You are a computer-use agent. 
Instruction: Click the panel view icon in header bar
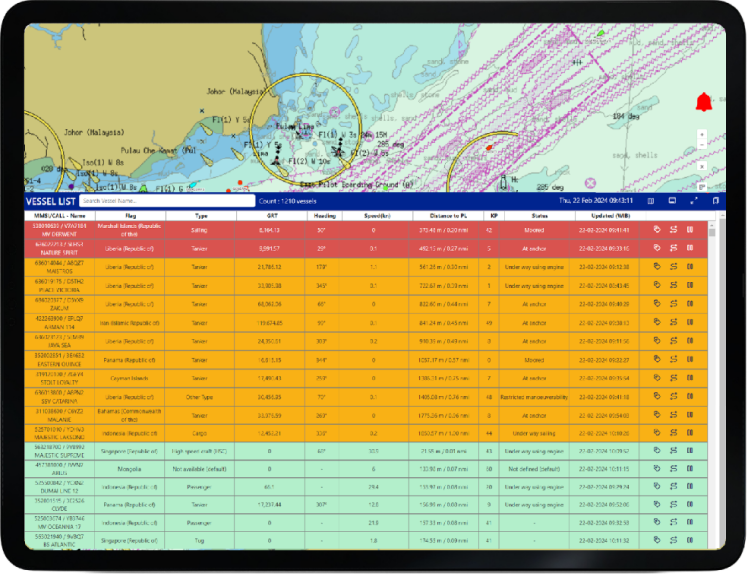[x=673, y=201]
